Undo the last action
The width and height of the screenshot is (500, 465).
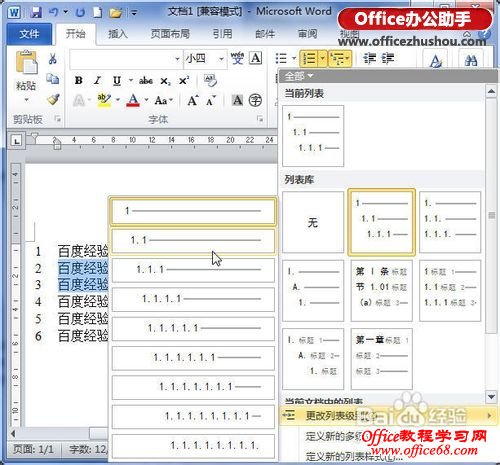(x=53, y=13)
